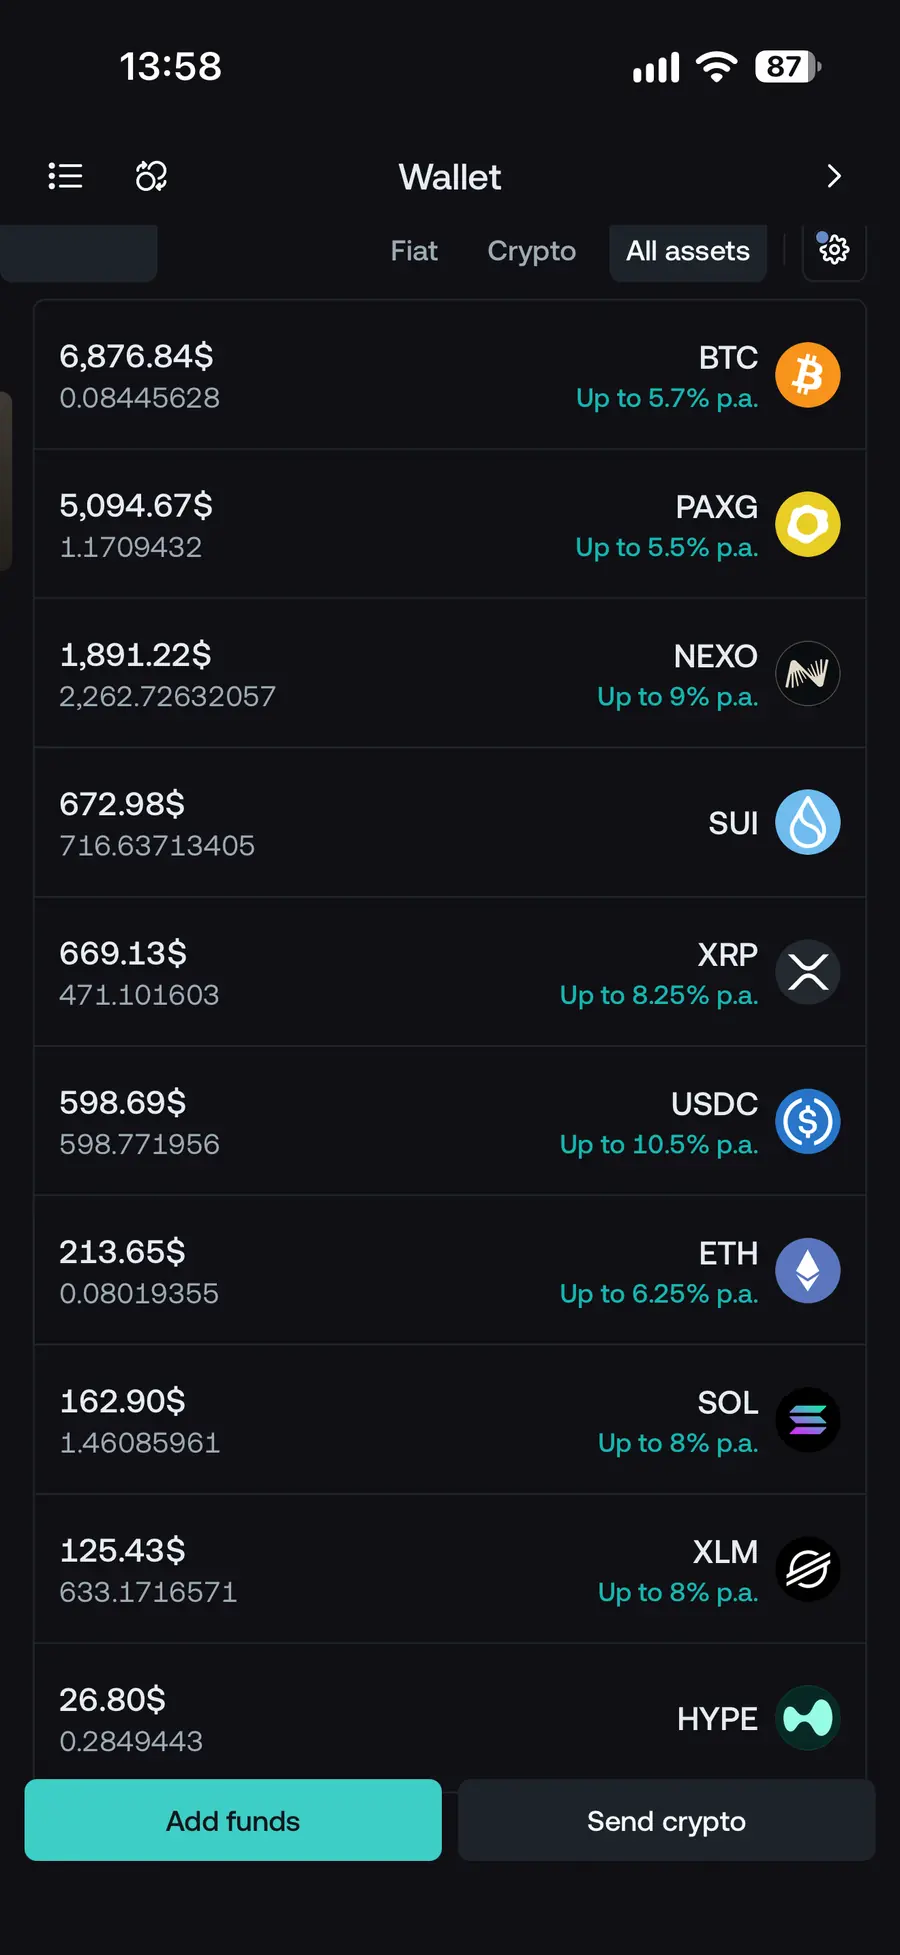Tap the NEXO token icon
The image size is (900, 1955).
(x=808, y=673)
